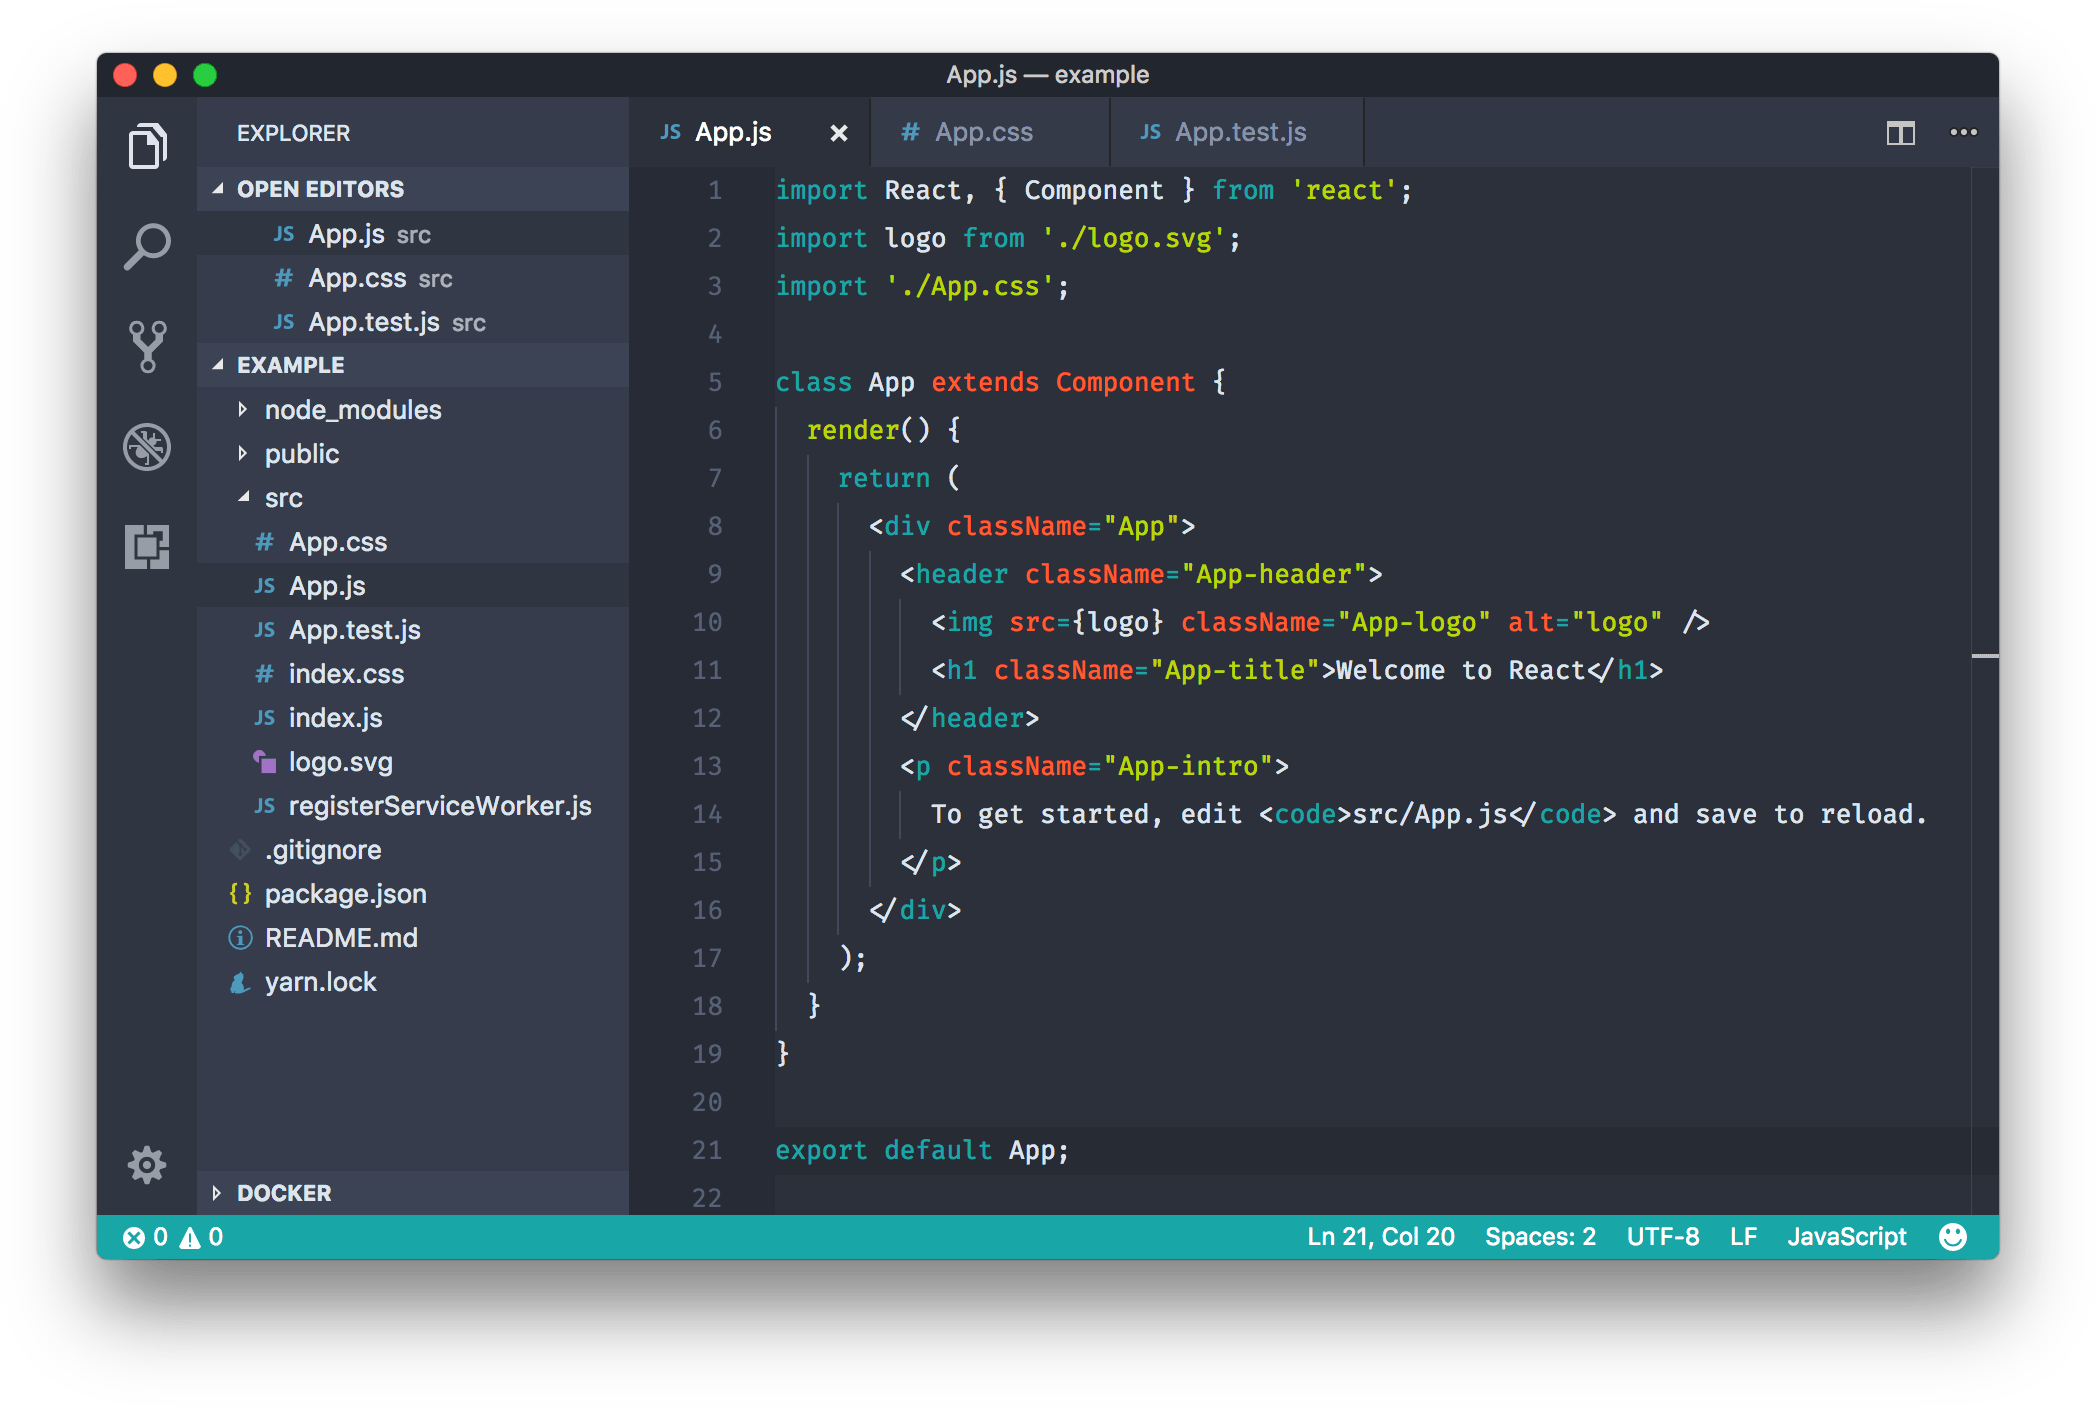The image size is (2095, 1407).
Task: Open the Source Control view
Action: (x=147, y=345)
